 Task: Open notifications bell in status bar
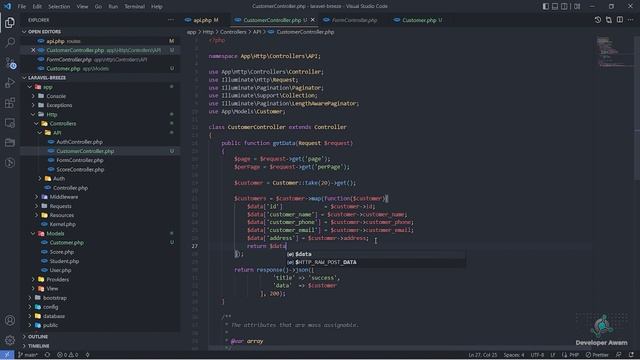tap(631, 355)
